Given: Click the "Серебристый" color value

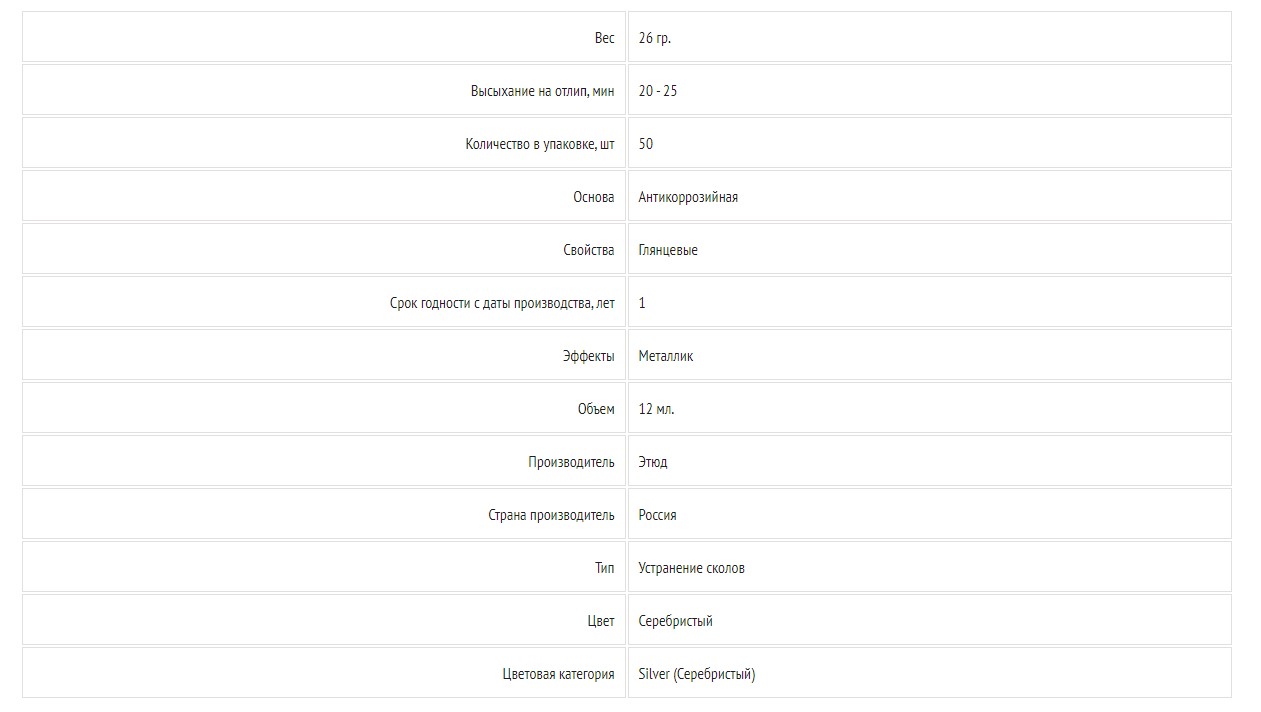Looking at the screenshot, I should click(x=675, y=621).
